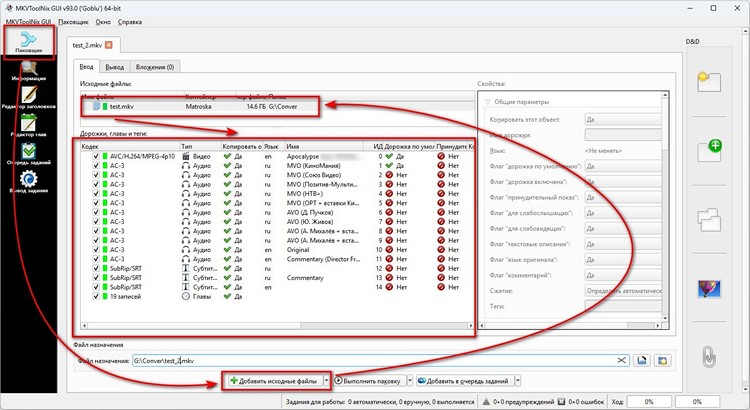Open the Очередь заданий tool
Screen dimensions: 750x410
click(x=29, y=154)
